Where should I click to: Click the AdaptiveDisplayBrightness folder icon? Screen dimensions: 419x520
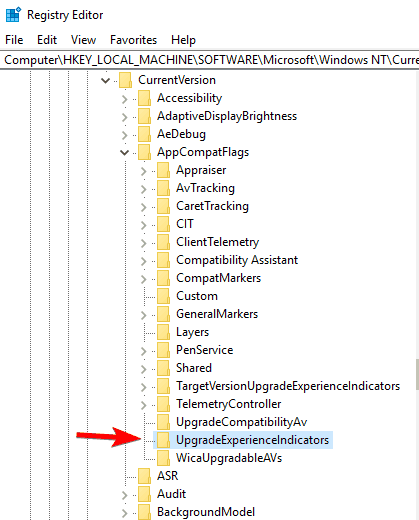tap(144, 116)
